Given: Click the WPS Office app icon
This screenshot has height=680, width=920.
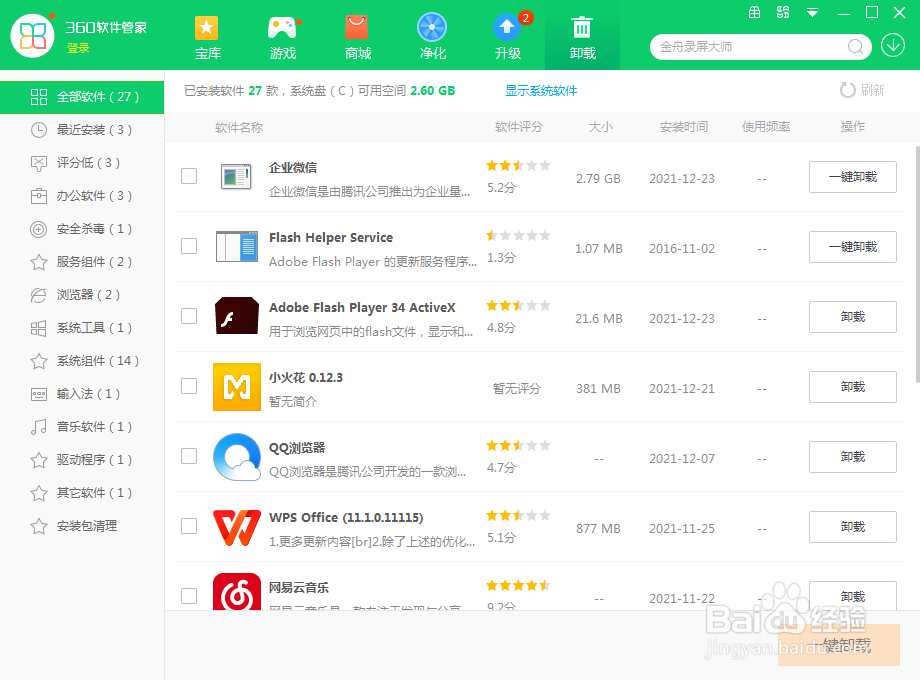Looking at the screenshot, I should (236, 527).
